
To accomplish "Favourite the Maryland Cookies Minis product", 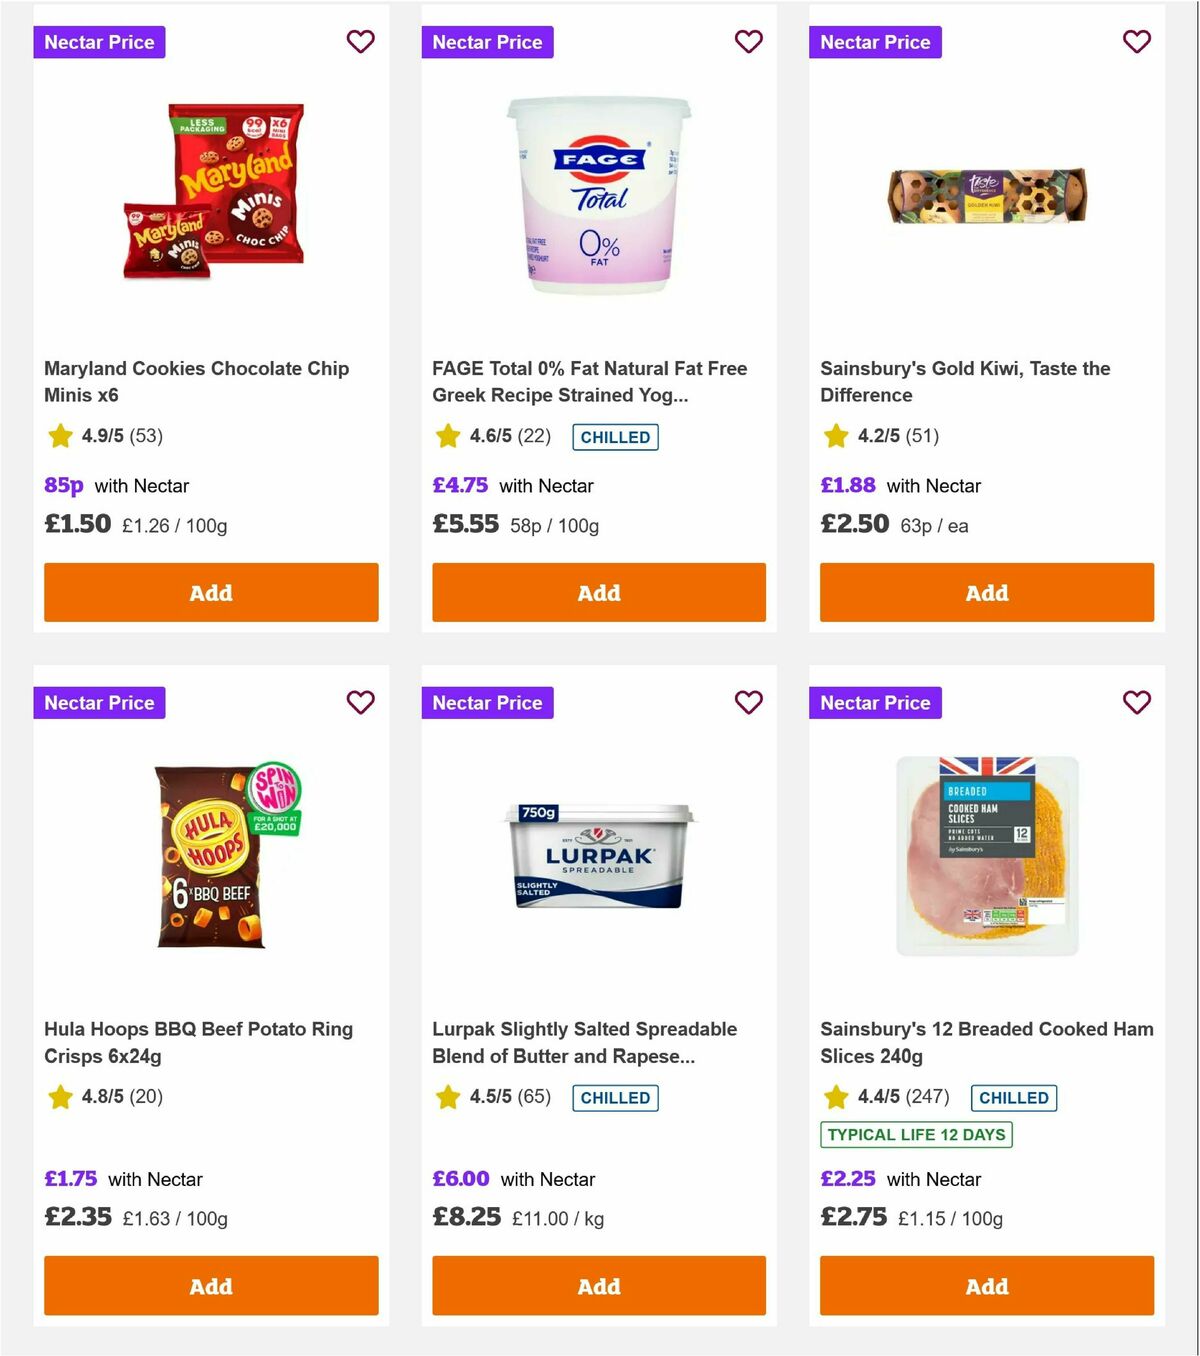I will (360, 42).
